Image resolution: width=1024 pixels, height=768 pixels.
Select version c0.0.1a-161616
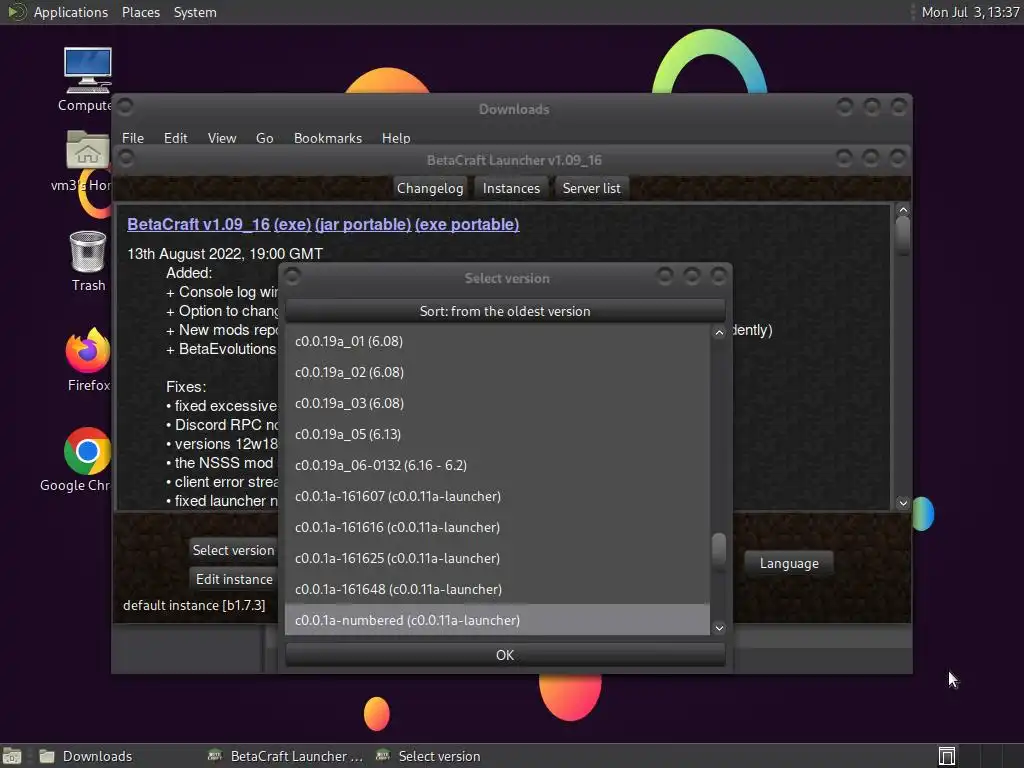497,528
